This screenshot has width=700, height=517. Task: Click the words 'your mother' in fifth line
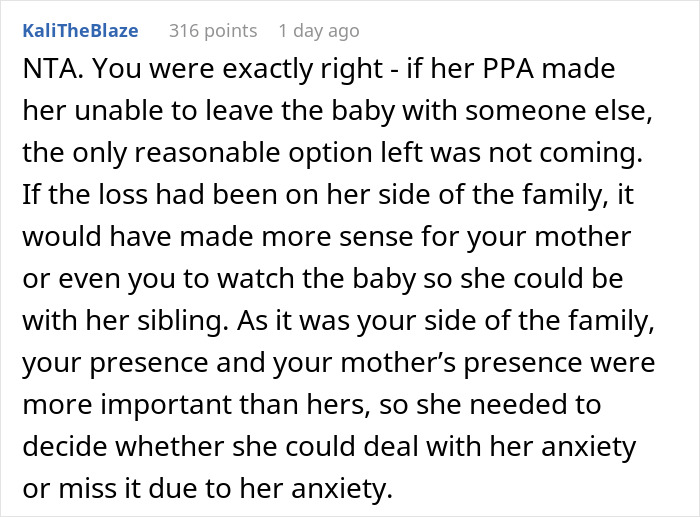click(x=549, y=238)
